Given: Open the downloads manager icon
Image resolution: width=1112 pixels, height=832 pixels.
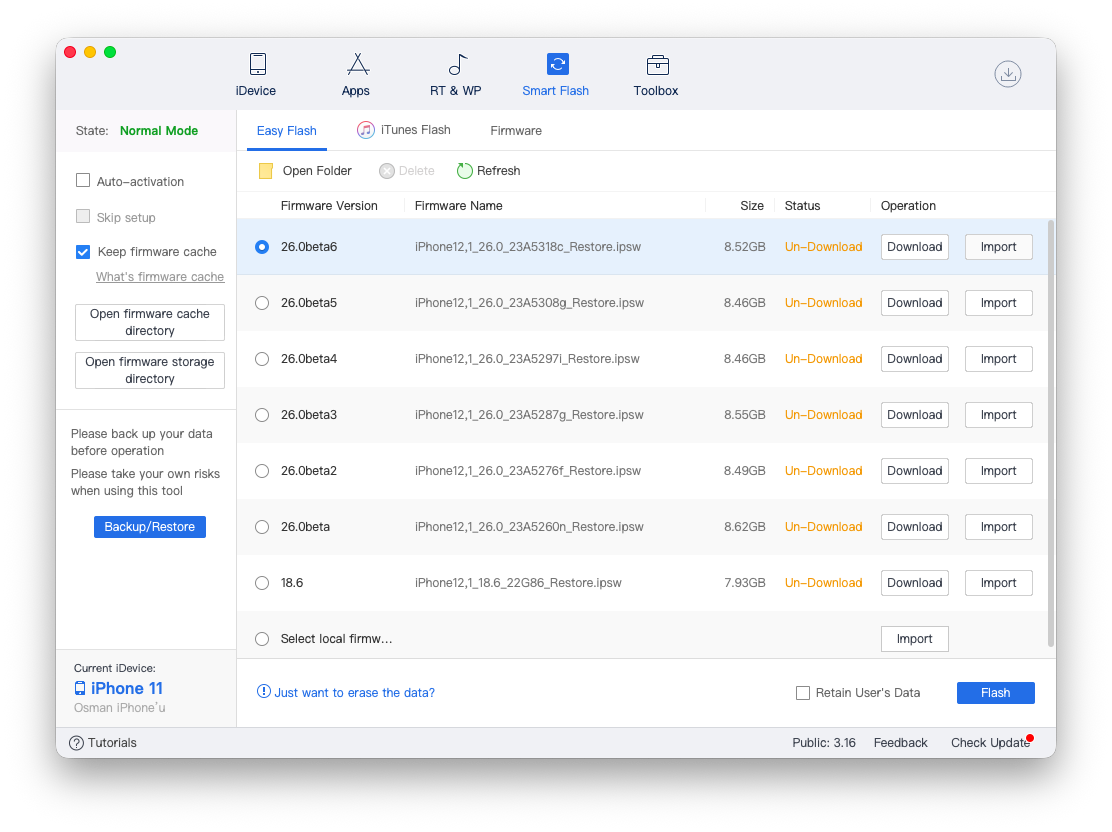Looking at the screenshot, I should coord(1008,74).
